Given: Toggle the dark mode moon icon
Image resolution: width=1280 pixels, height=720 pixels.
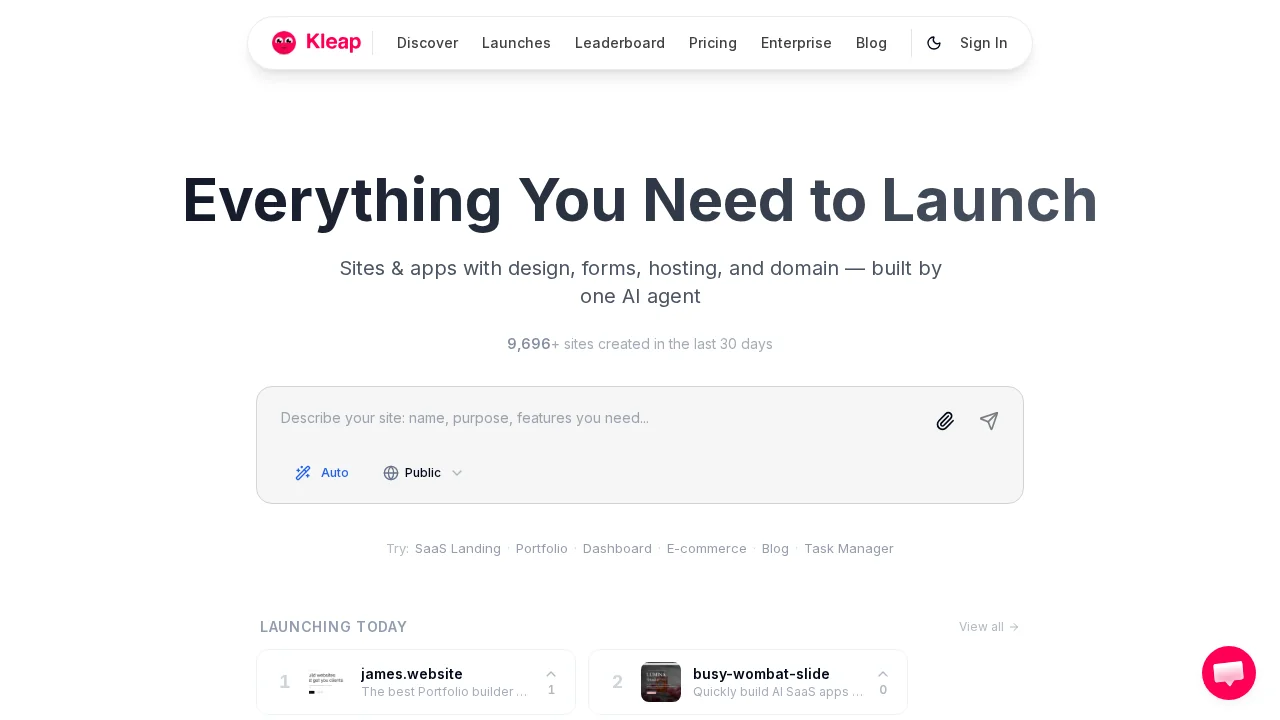Looking at the screenshot, I should click(x=934, y=43).
